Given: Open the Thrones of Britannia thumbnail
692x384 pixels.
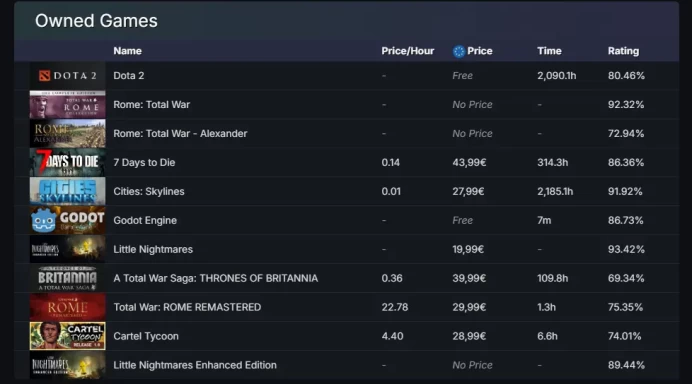Looking at the screenshot, I should point(68,278).
